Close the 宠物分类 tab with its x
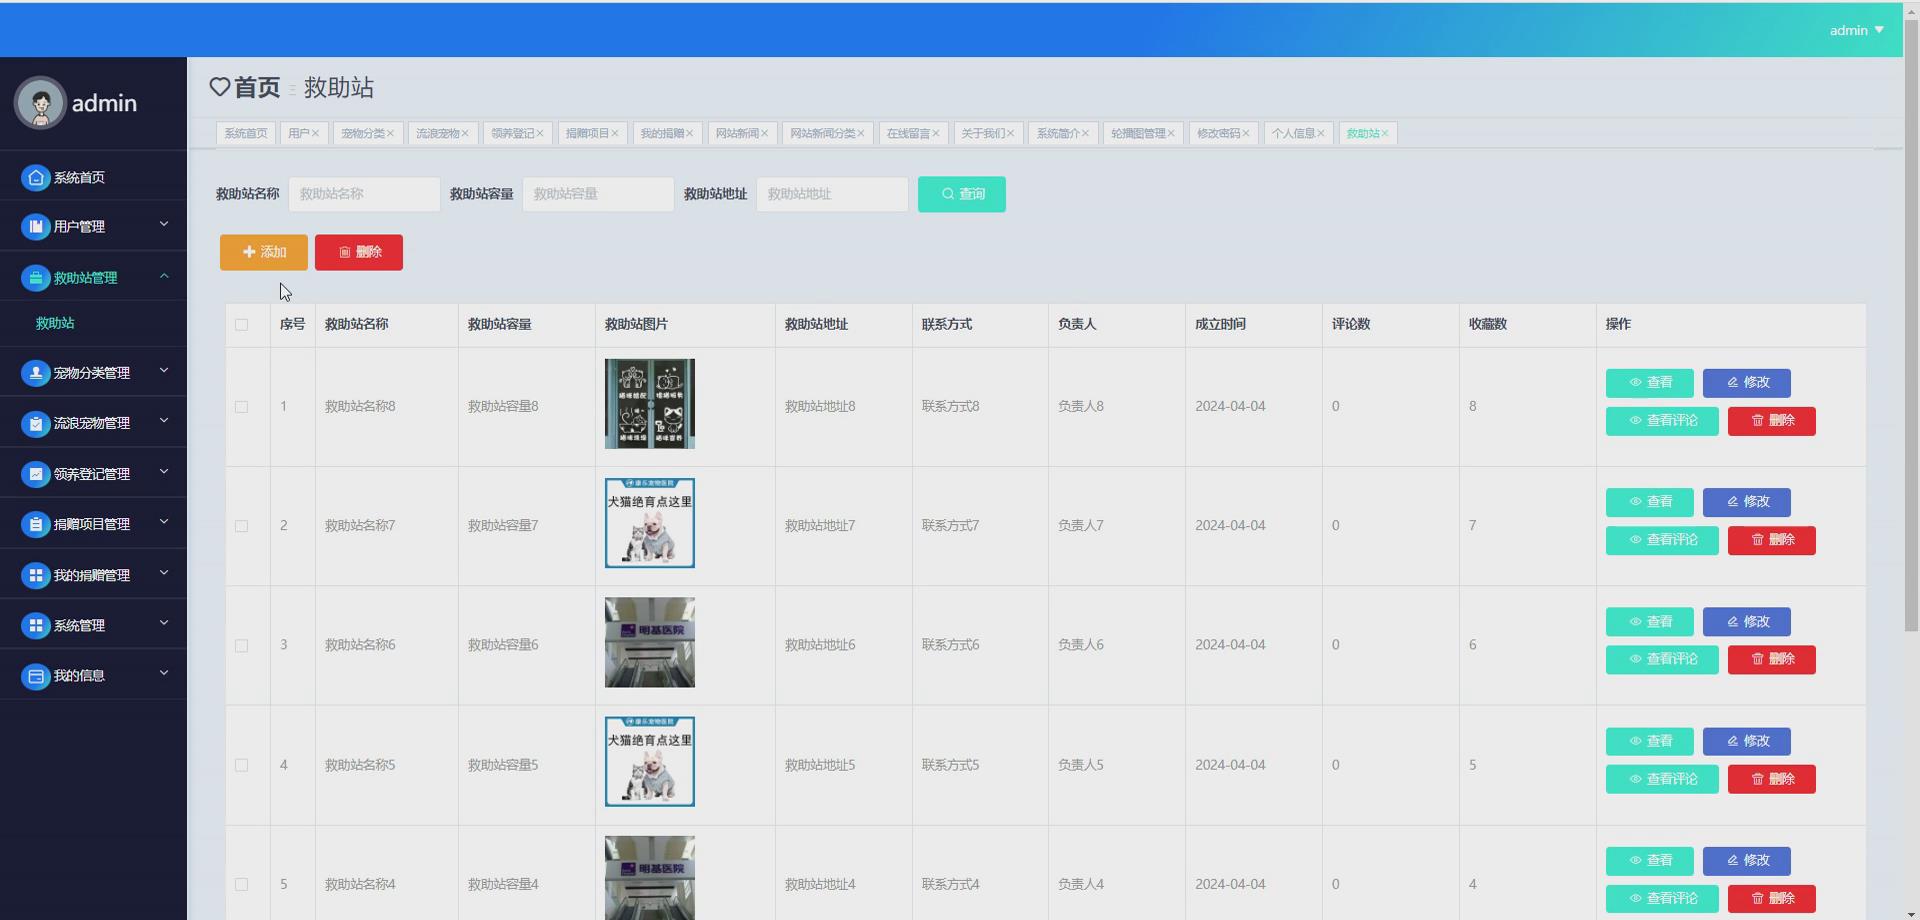This screenshot has width=1920, height=920. click(390, 133)
